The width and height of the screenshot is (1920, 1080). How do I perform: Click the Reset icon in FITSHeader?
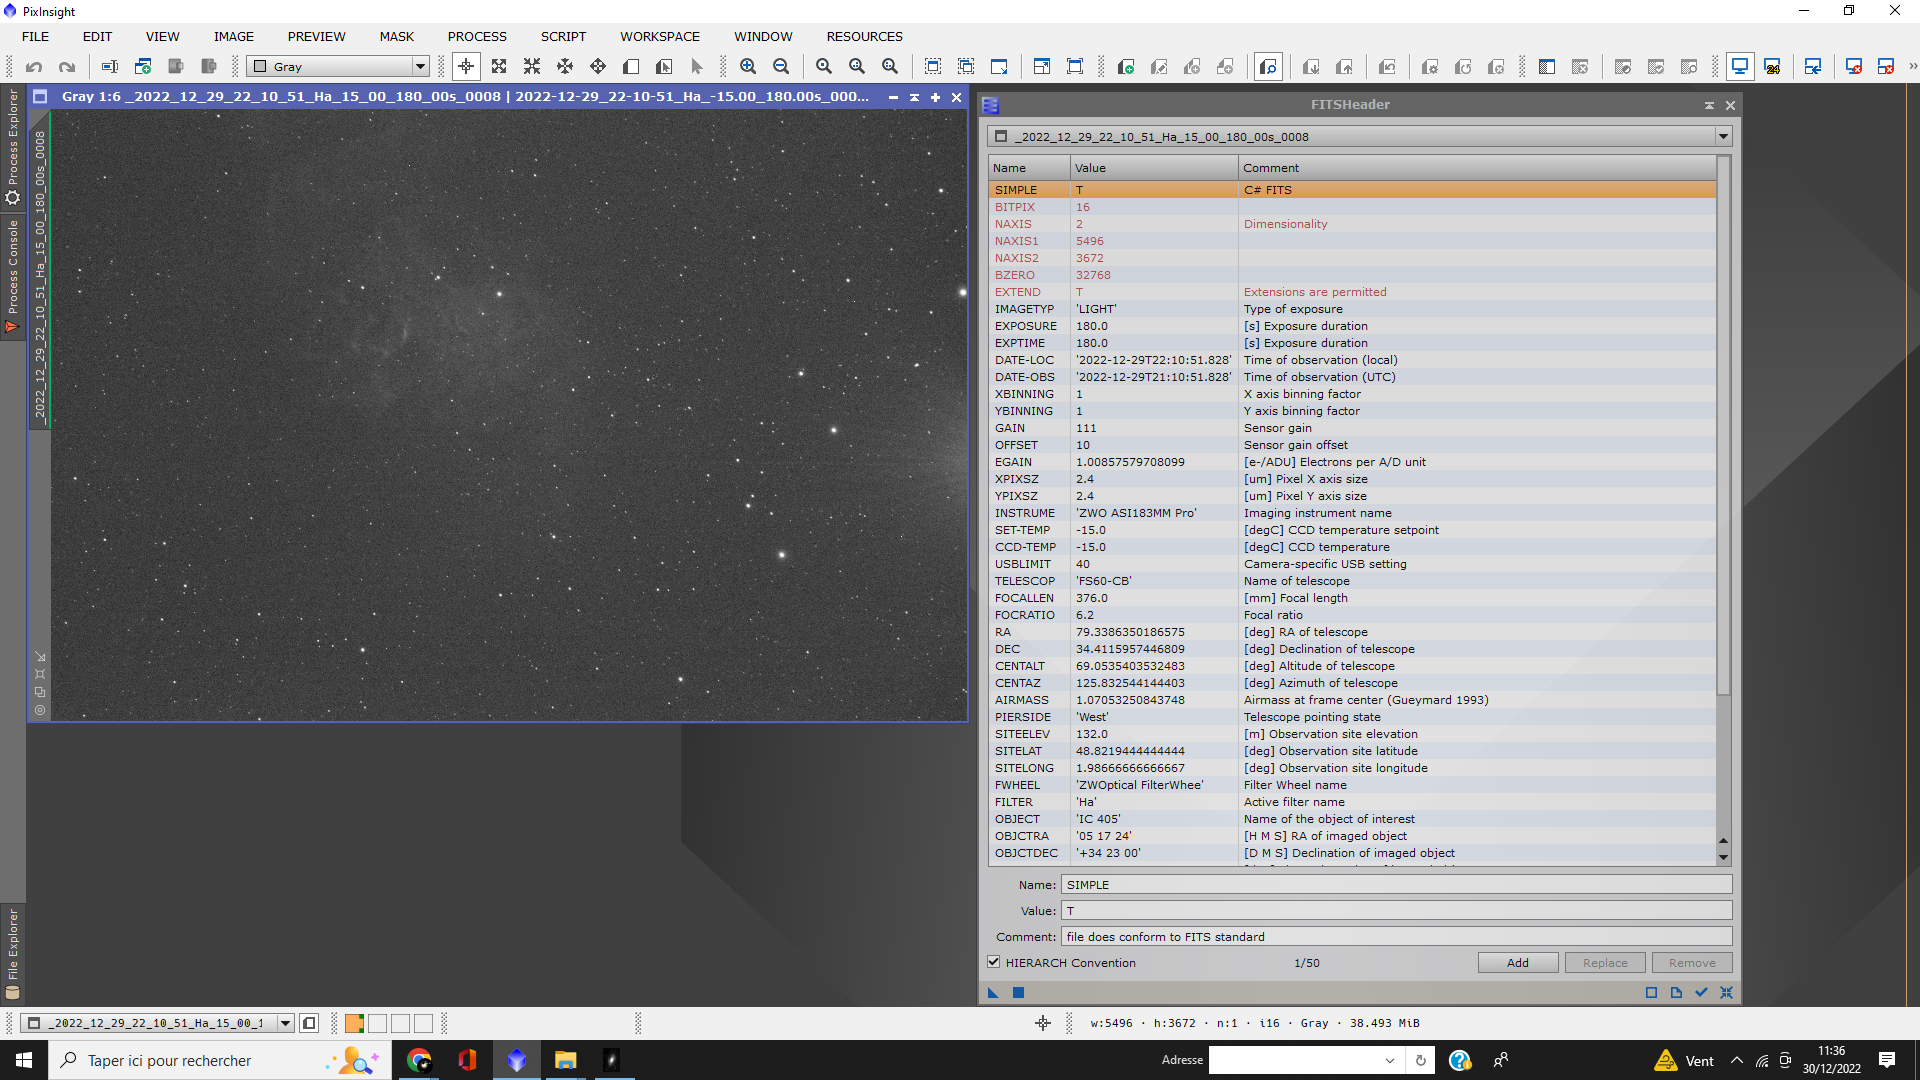(1726, 993)
